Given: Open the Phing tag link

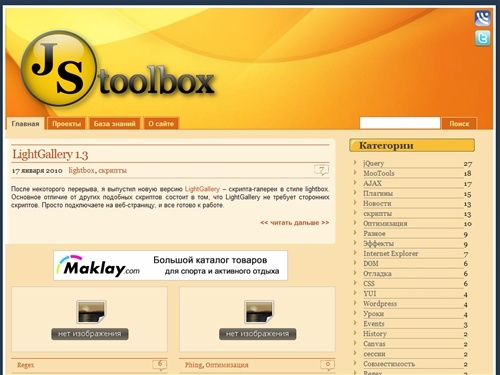Looking at the screenshot, I should tap(194, 365).
